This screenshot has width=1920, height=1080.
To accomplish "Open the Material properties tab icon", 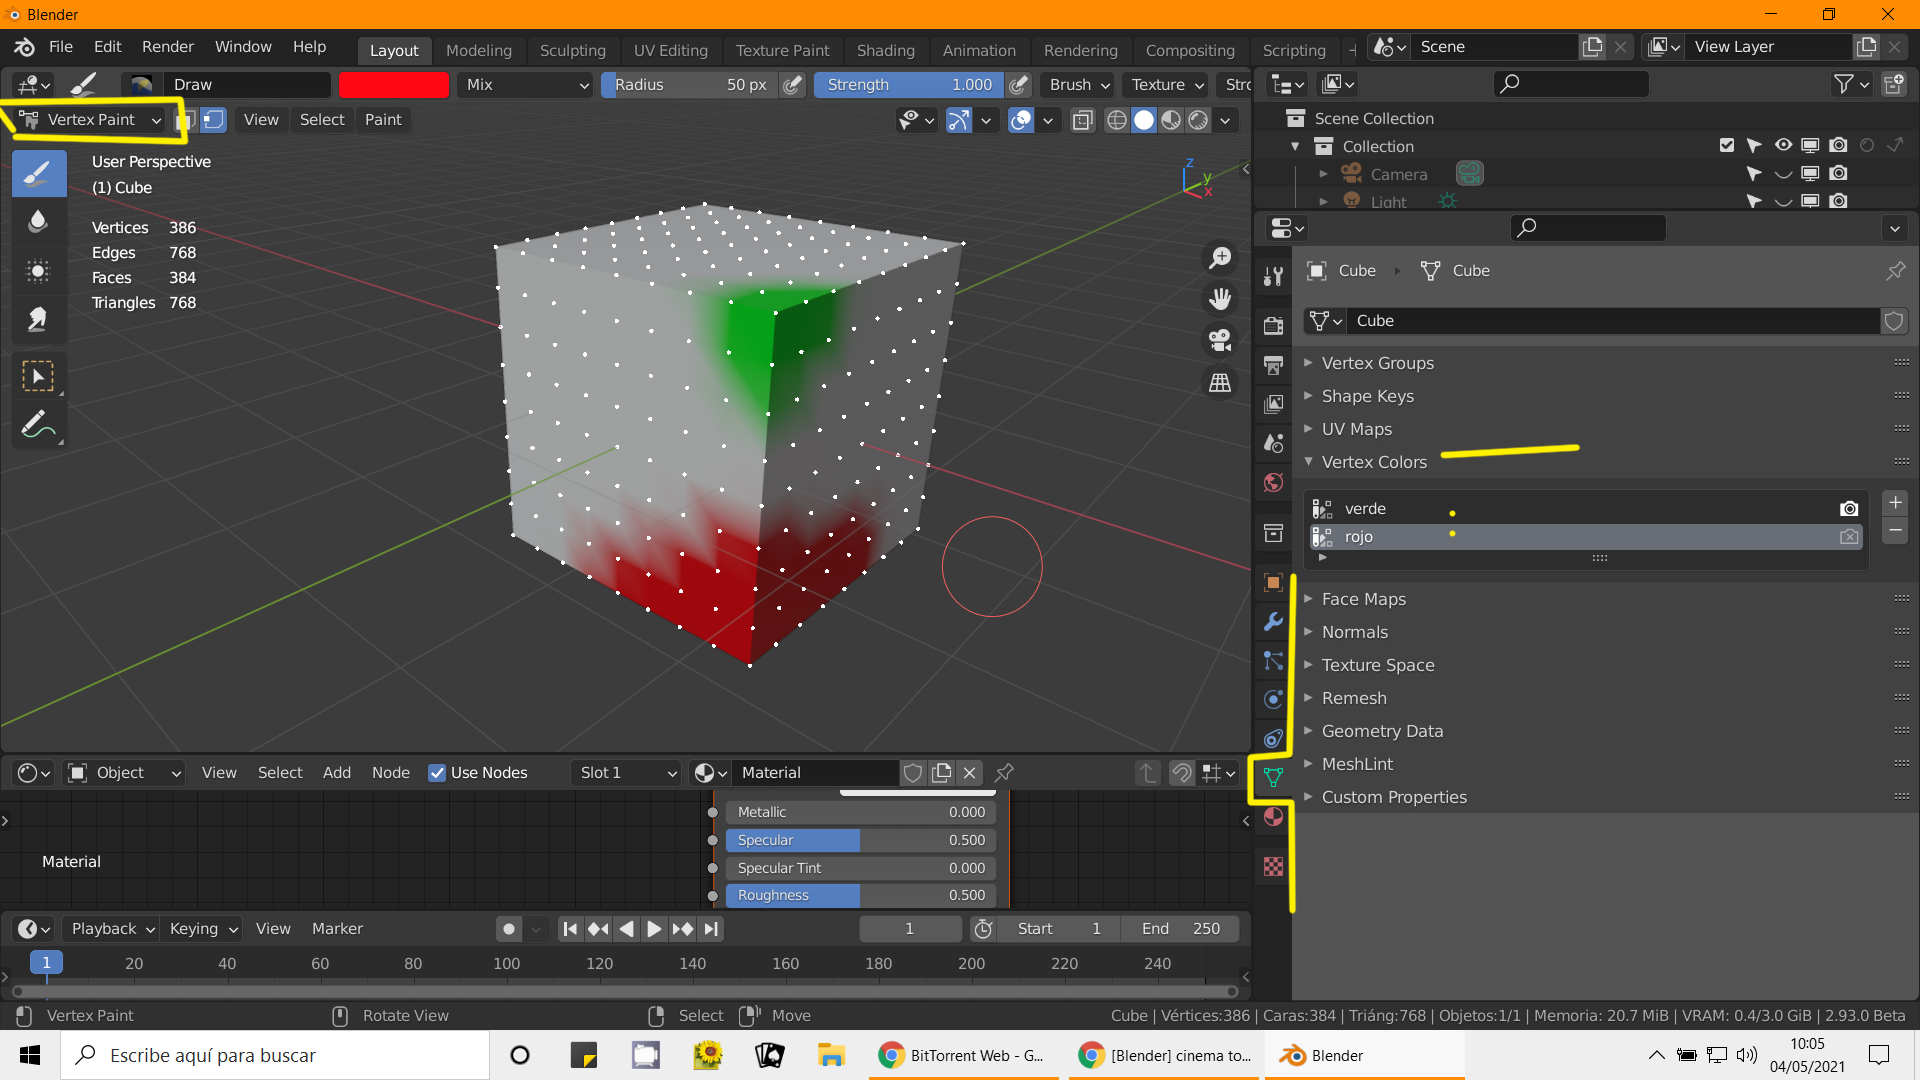I will [x=1273, y=817].
